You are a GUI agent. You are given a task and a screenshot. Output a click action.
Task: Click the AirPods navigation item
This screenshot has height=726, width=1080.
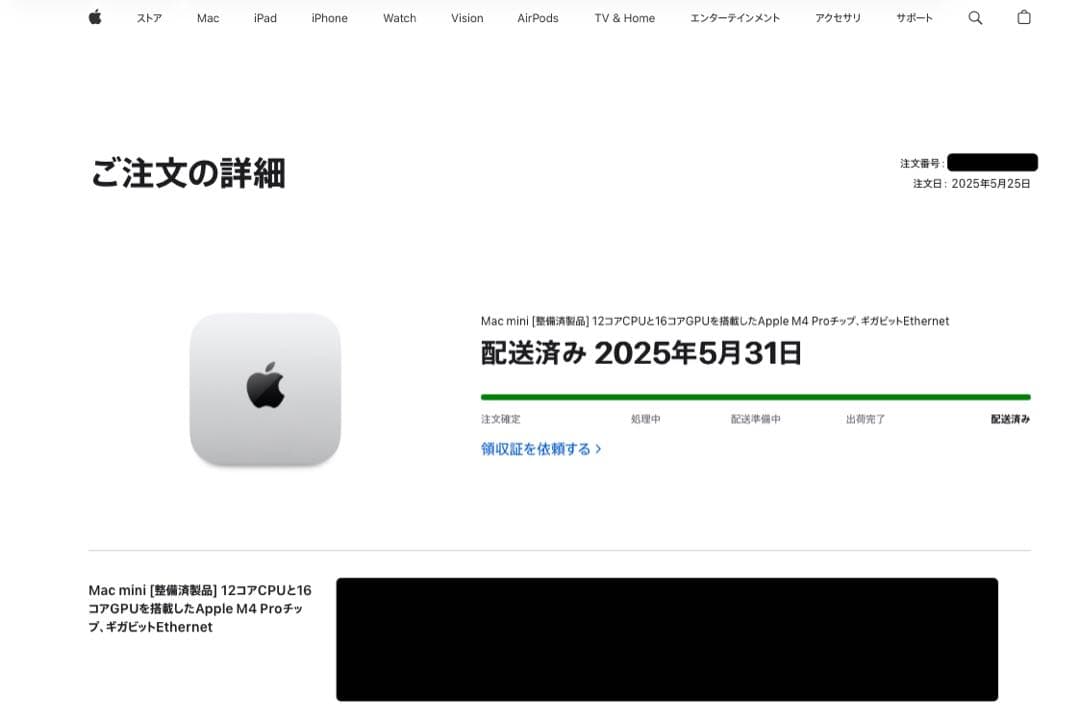pos(537,17)
